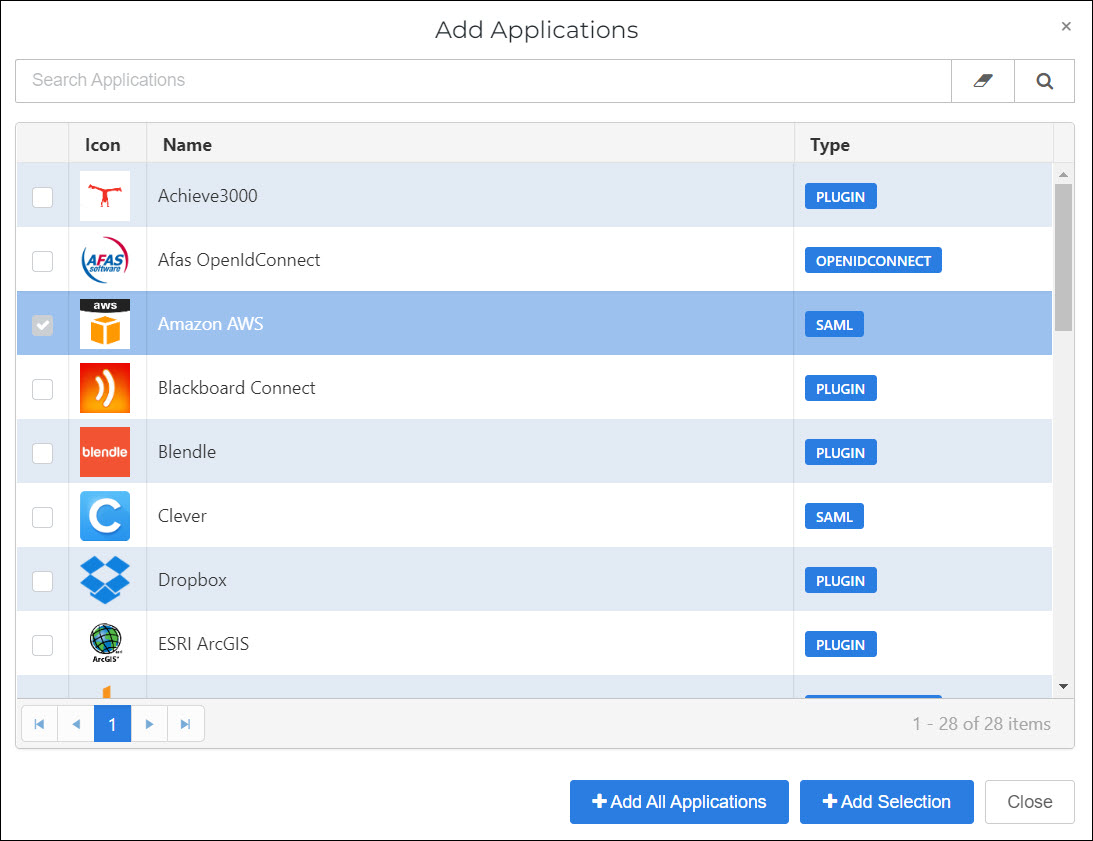Click the eraser clear-search icon
This screenshot has height=841, width=1093.
click(x=983, y=81)
